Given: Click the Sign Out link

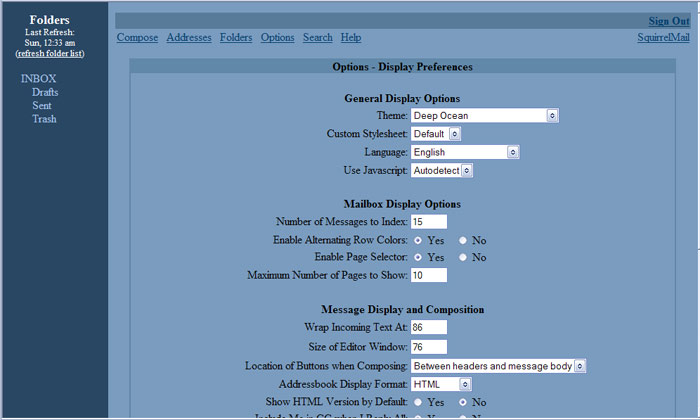Looking at the screenshot, I should pos(668,21).
